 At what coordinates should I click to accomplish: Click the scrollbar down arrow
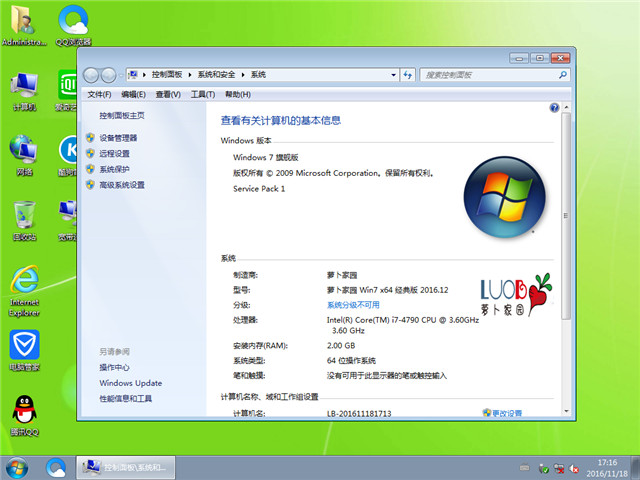[x=566, y=411]
